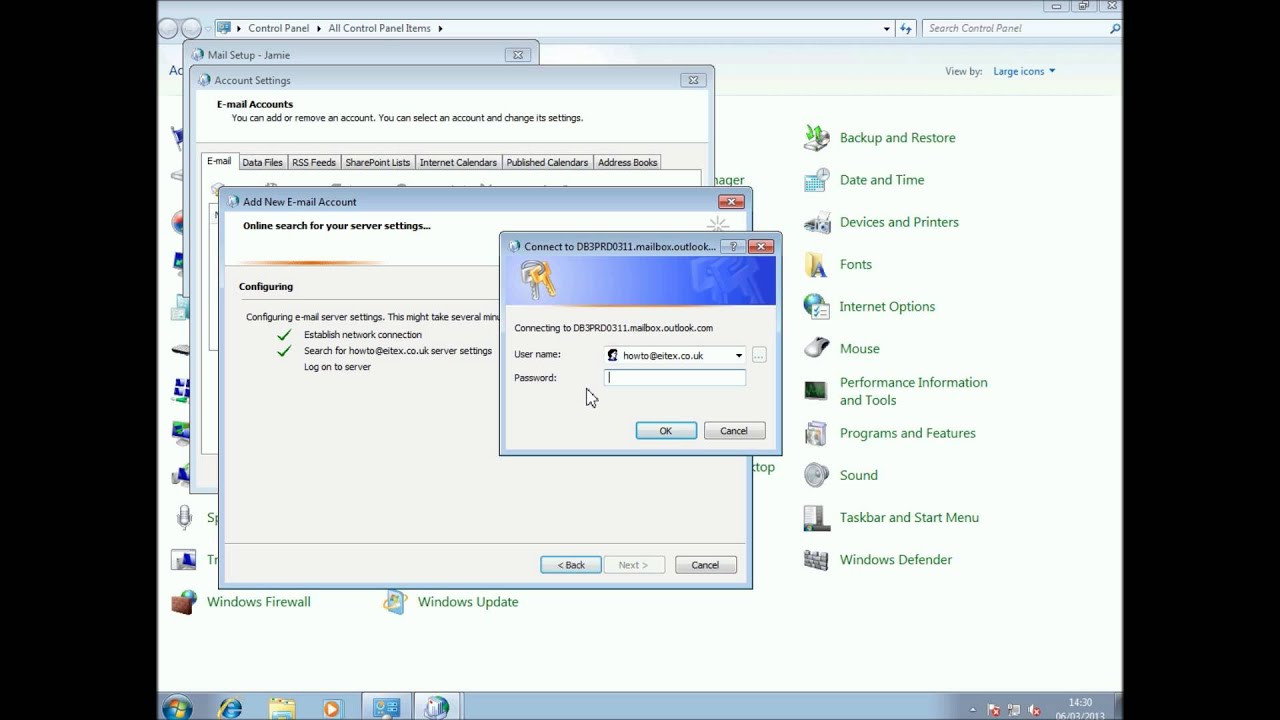Close the Mail Setup - Jamie window
The width and height of the screenshot is (1280, 720).
(518, 55)
